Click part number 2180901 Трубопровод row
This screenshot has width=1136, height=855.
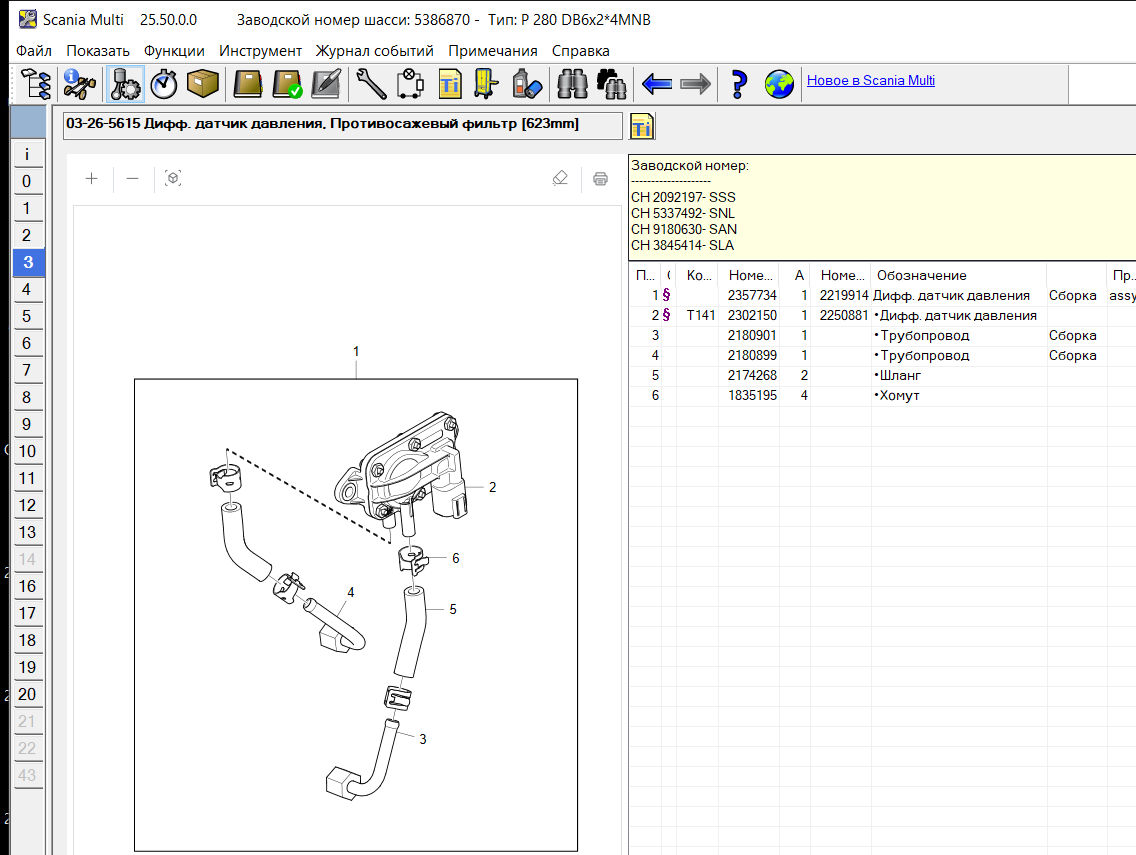[882, 335]
